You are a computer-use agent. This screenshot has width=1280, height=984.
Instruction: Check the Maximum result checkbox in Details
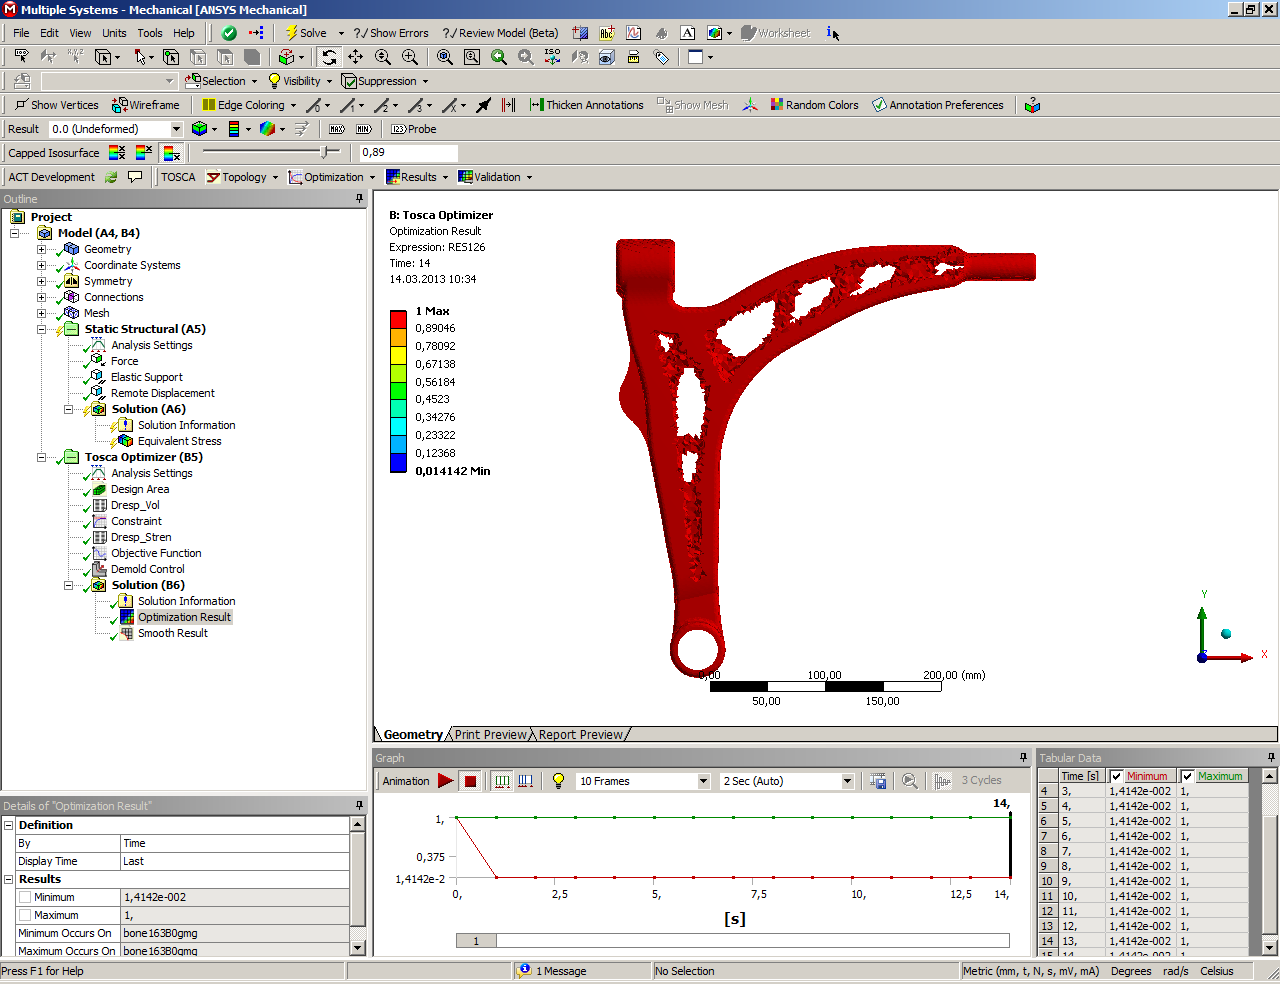point(25,915)
